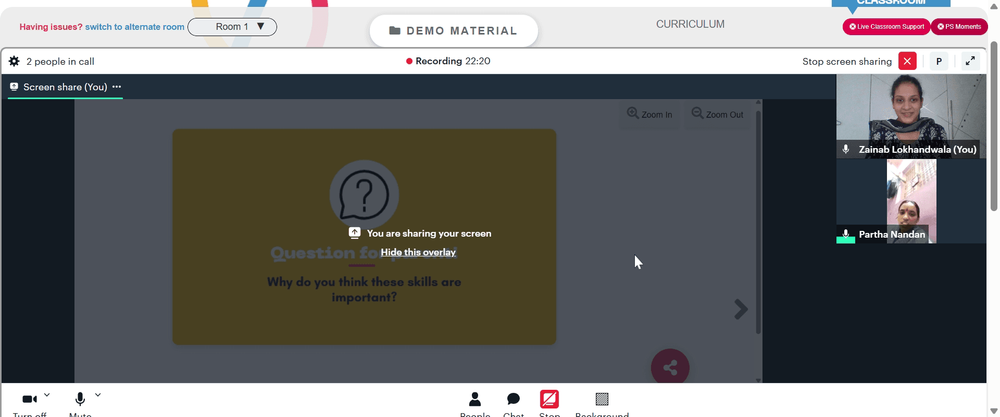This screenshot has width=1000, height=417.
Task: Click microphone icon beside Partha Nandan
Action: pyautogui.click(x=846, y=234)
